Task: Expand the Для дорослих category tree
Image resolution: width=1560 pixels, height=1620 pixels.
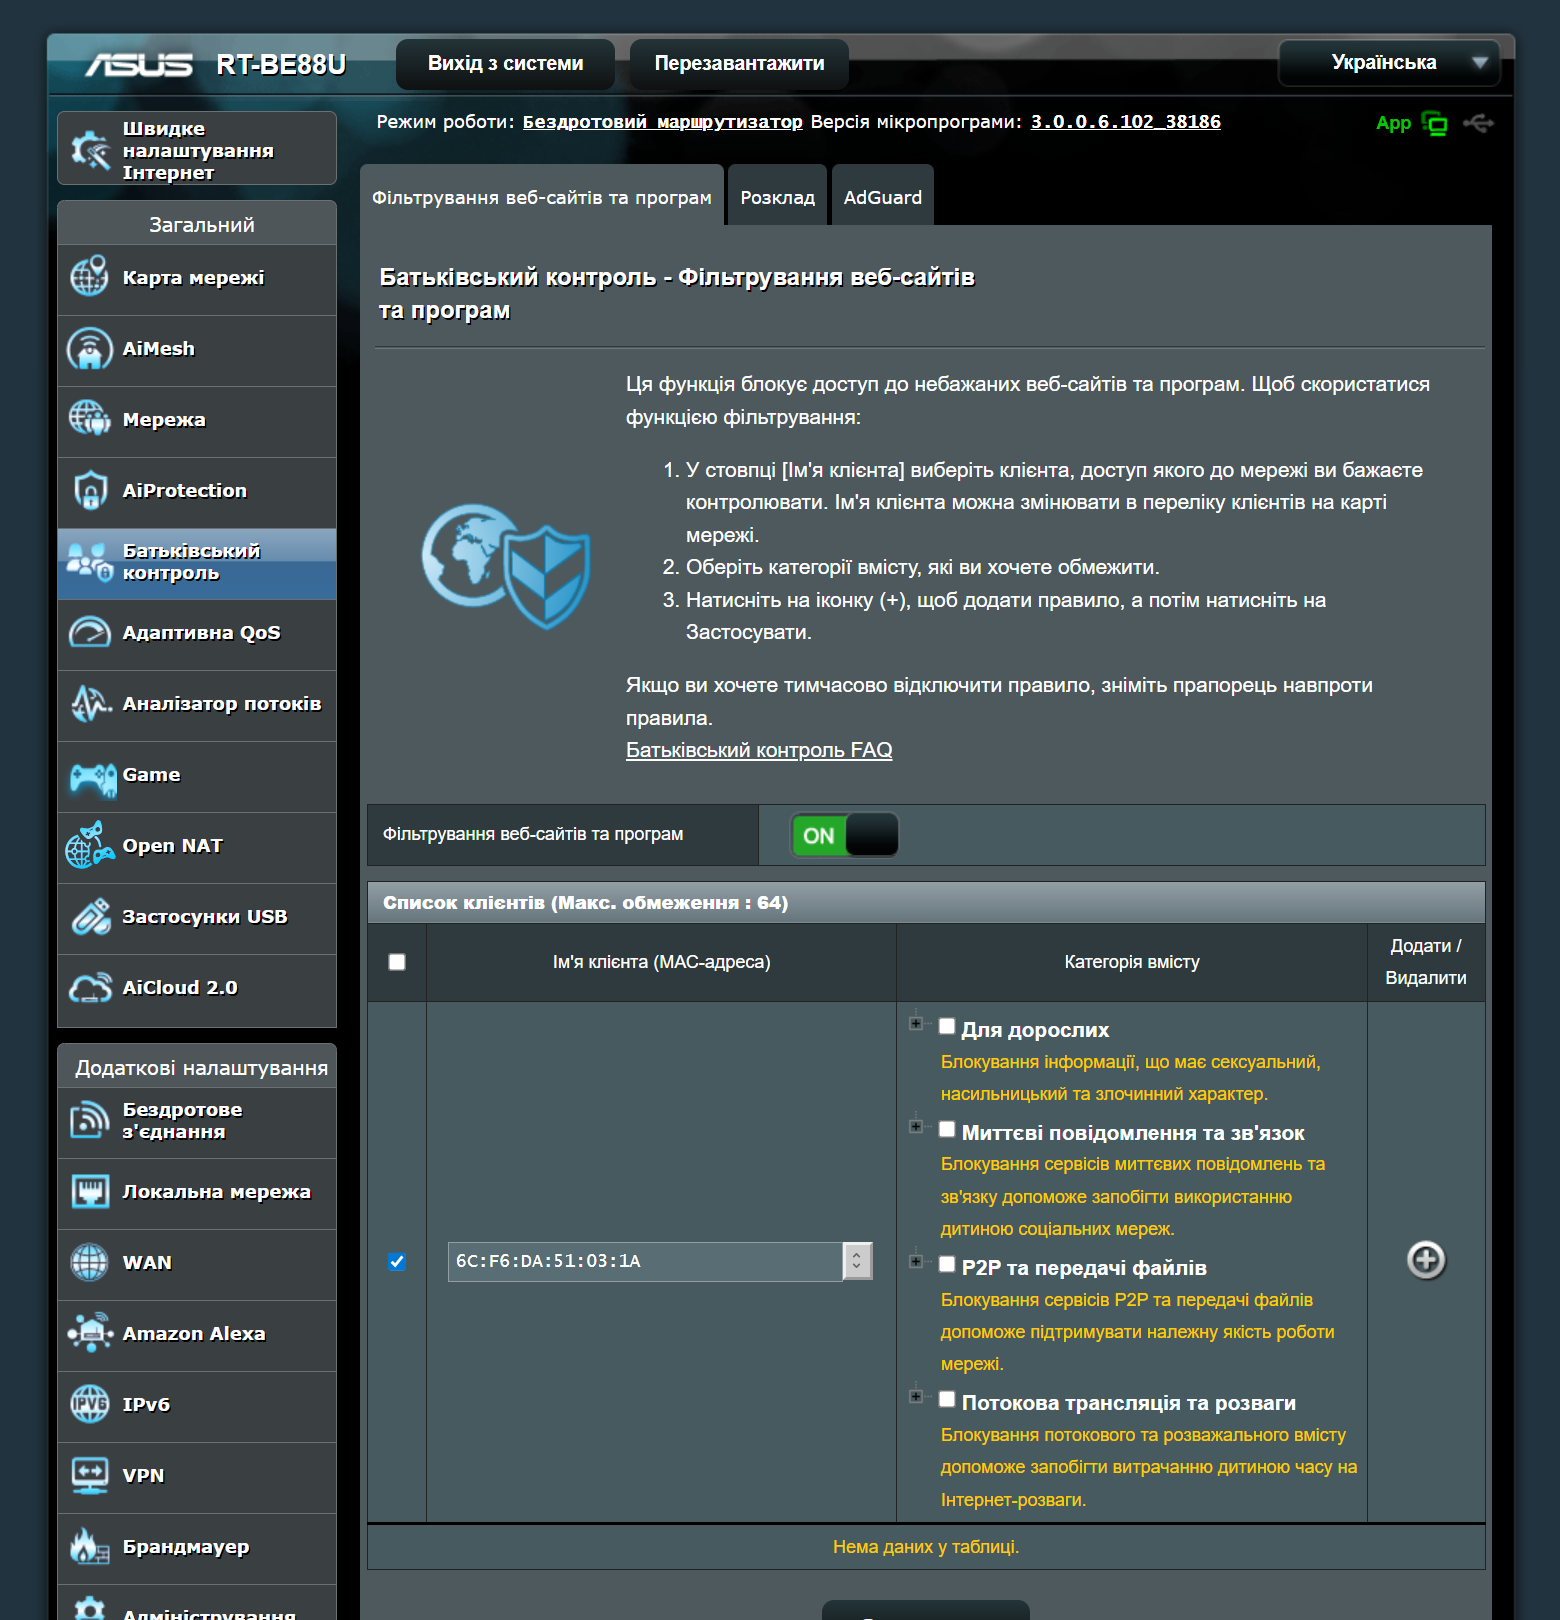Action: tap(915, 1023)
